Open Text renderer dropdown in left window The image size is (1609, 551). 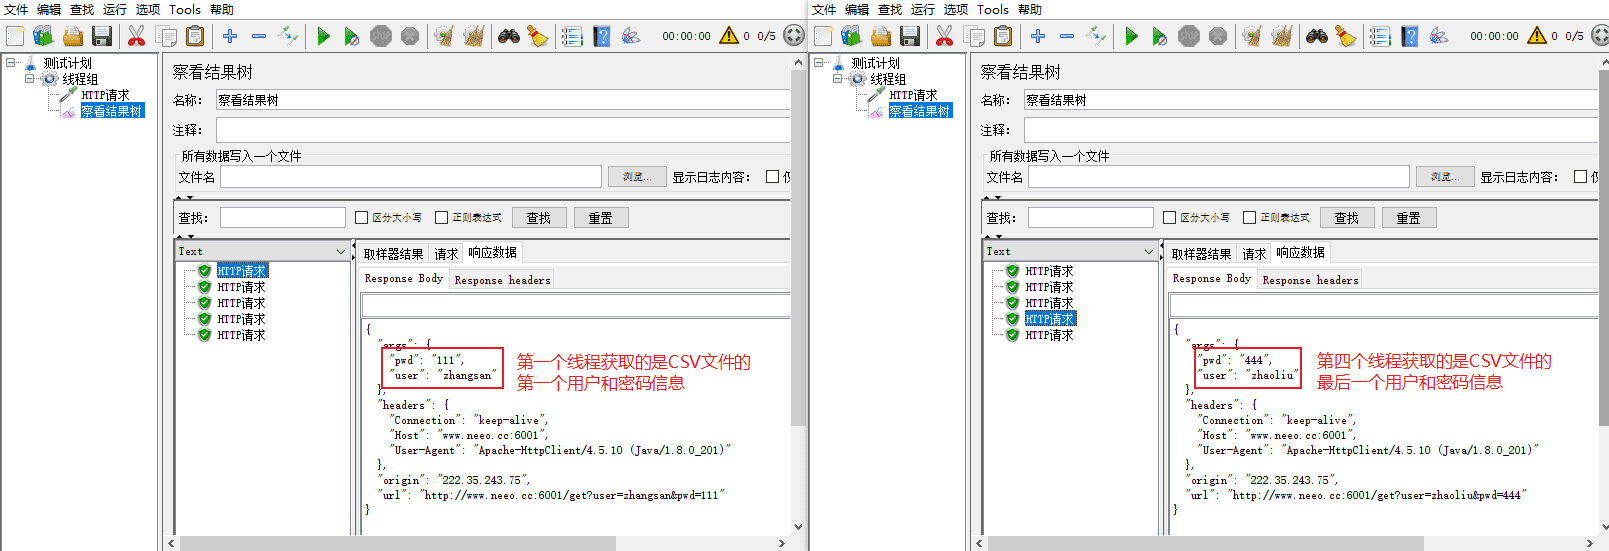(263, 251)
